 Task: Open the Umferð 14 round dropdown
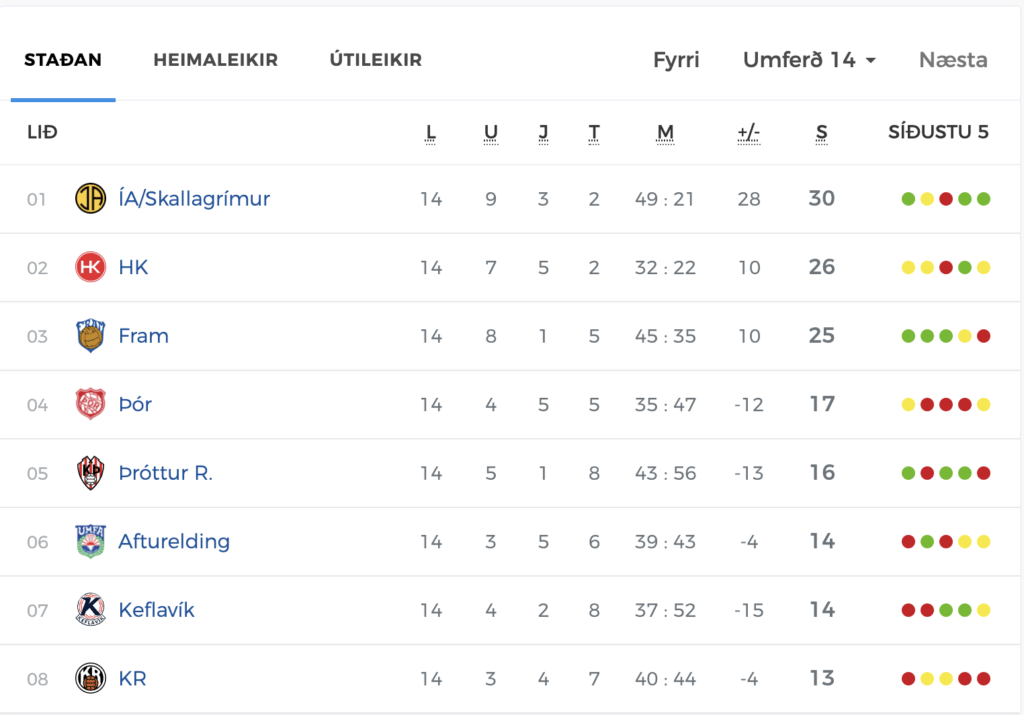[x=809, y=60]
